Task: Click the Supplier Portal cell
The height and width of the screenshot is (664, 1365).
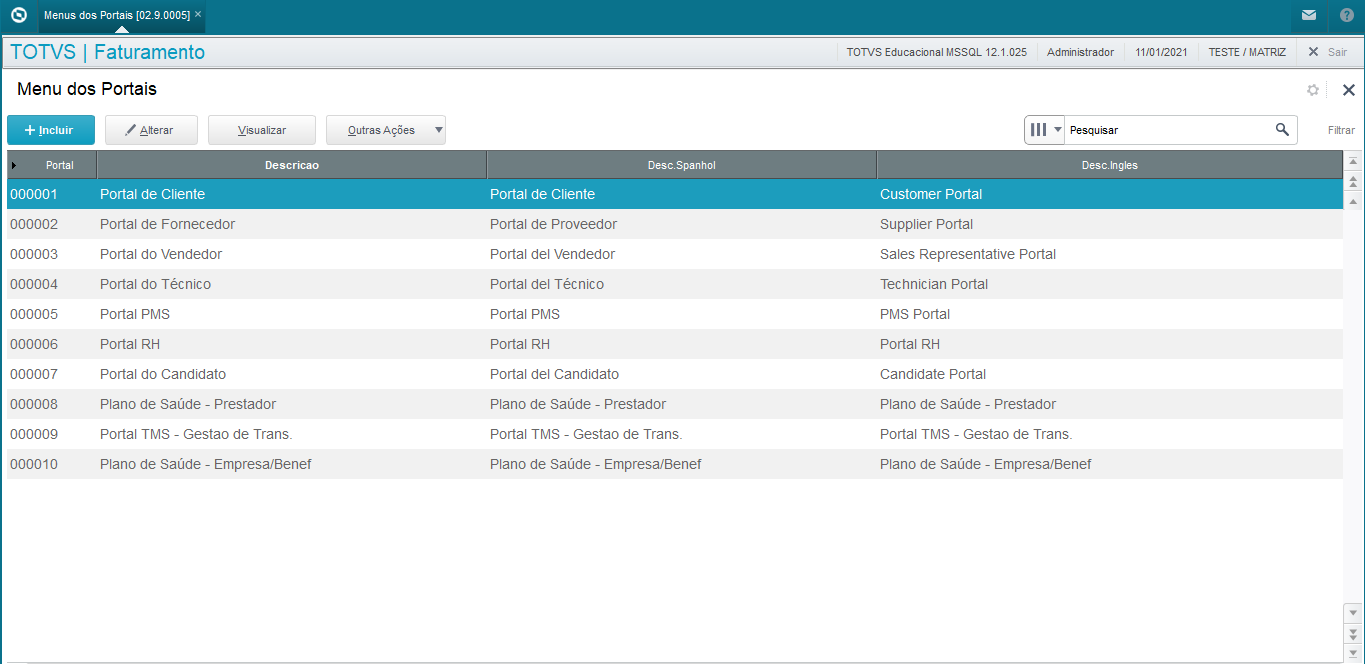Action: tap(926, 224)
